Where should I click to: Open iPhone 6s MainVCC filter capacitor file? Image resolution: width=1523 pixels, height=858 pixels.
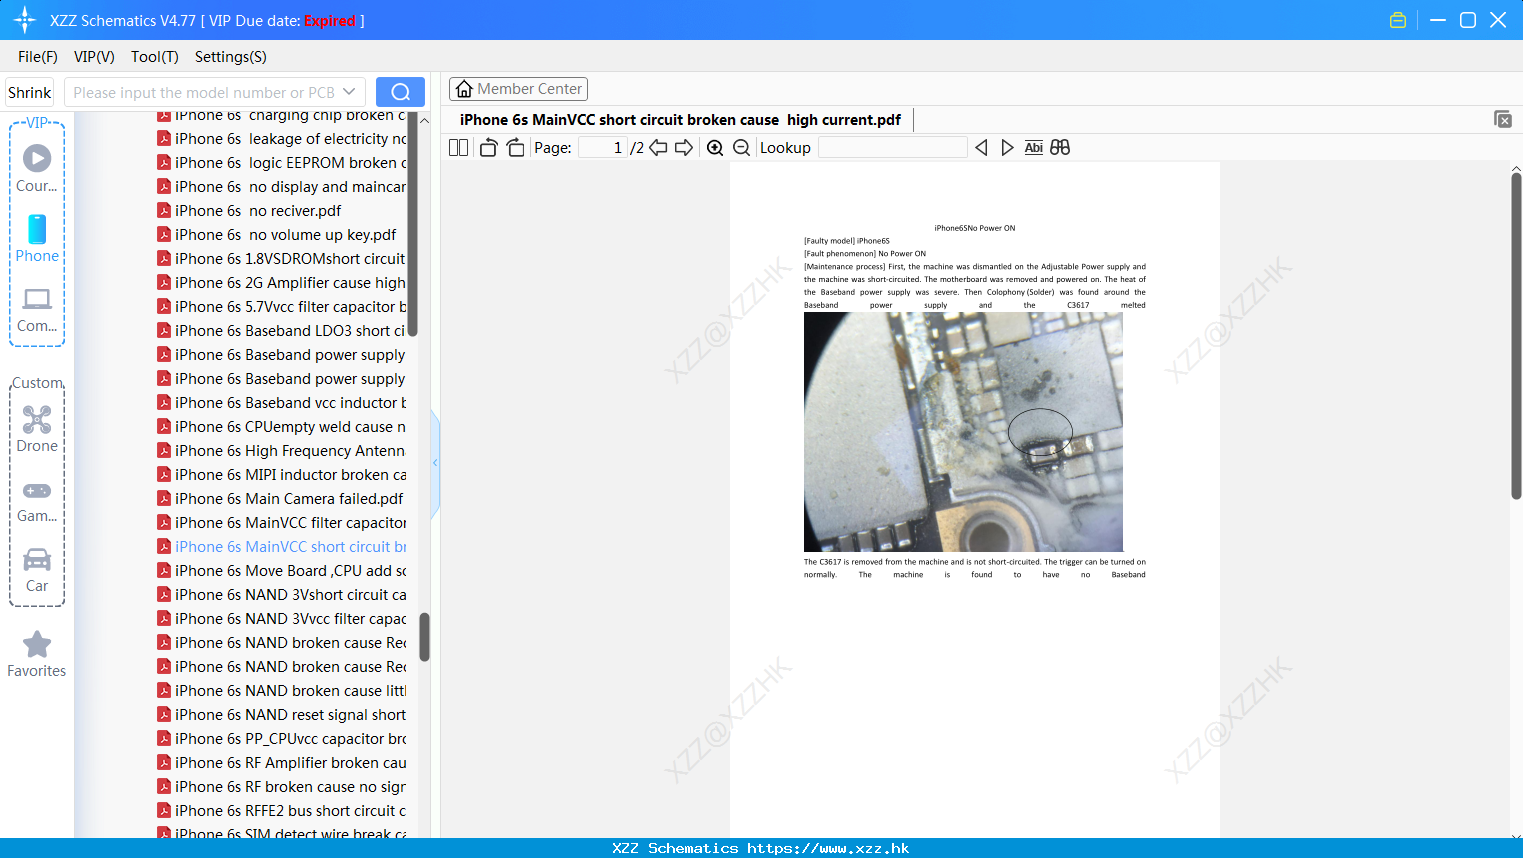tap(282, 523)
